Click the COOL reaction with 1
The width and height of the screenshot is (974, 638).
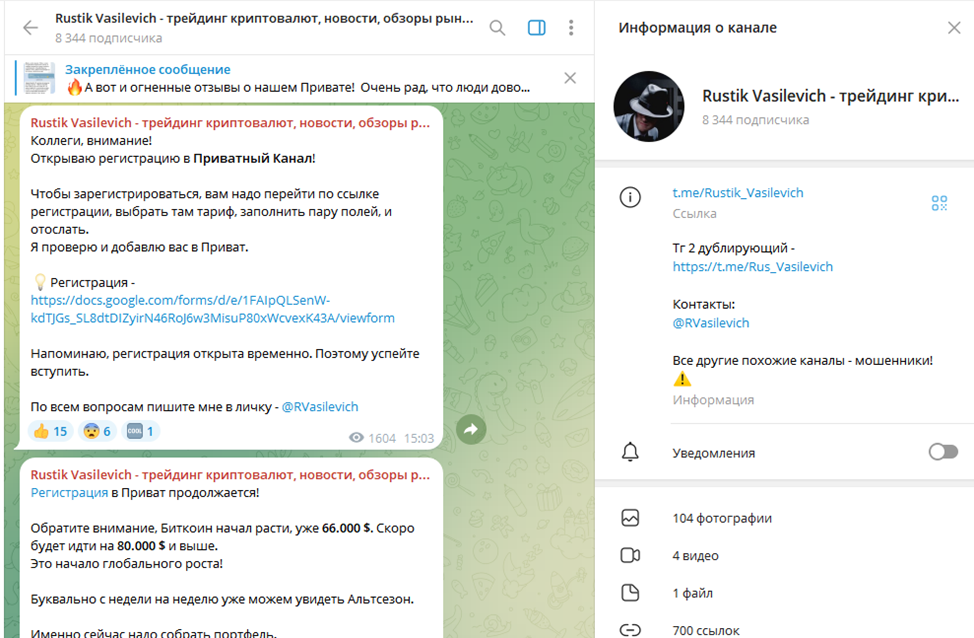[140, 431]
